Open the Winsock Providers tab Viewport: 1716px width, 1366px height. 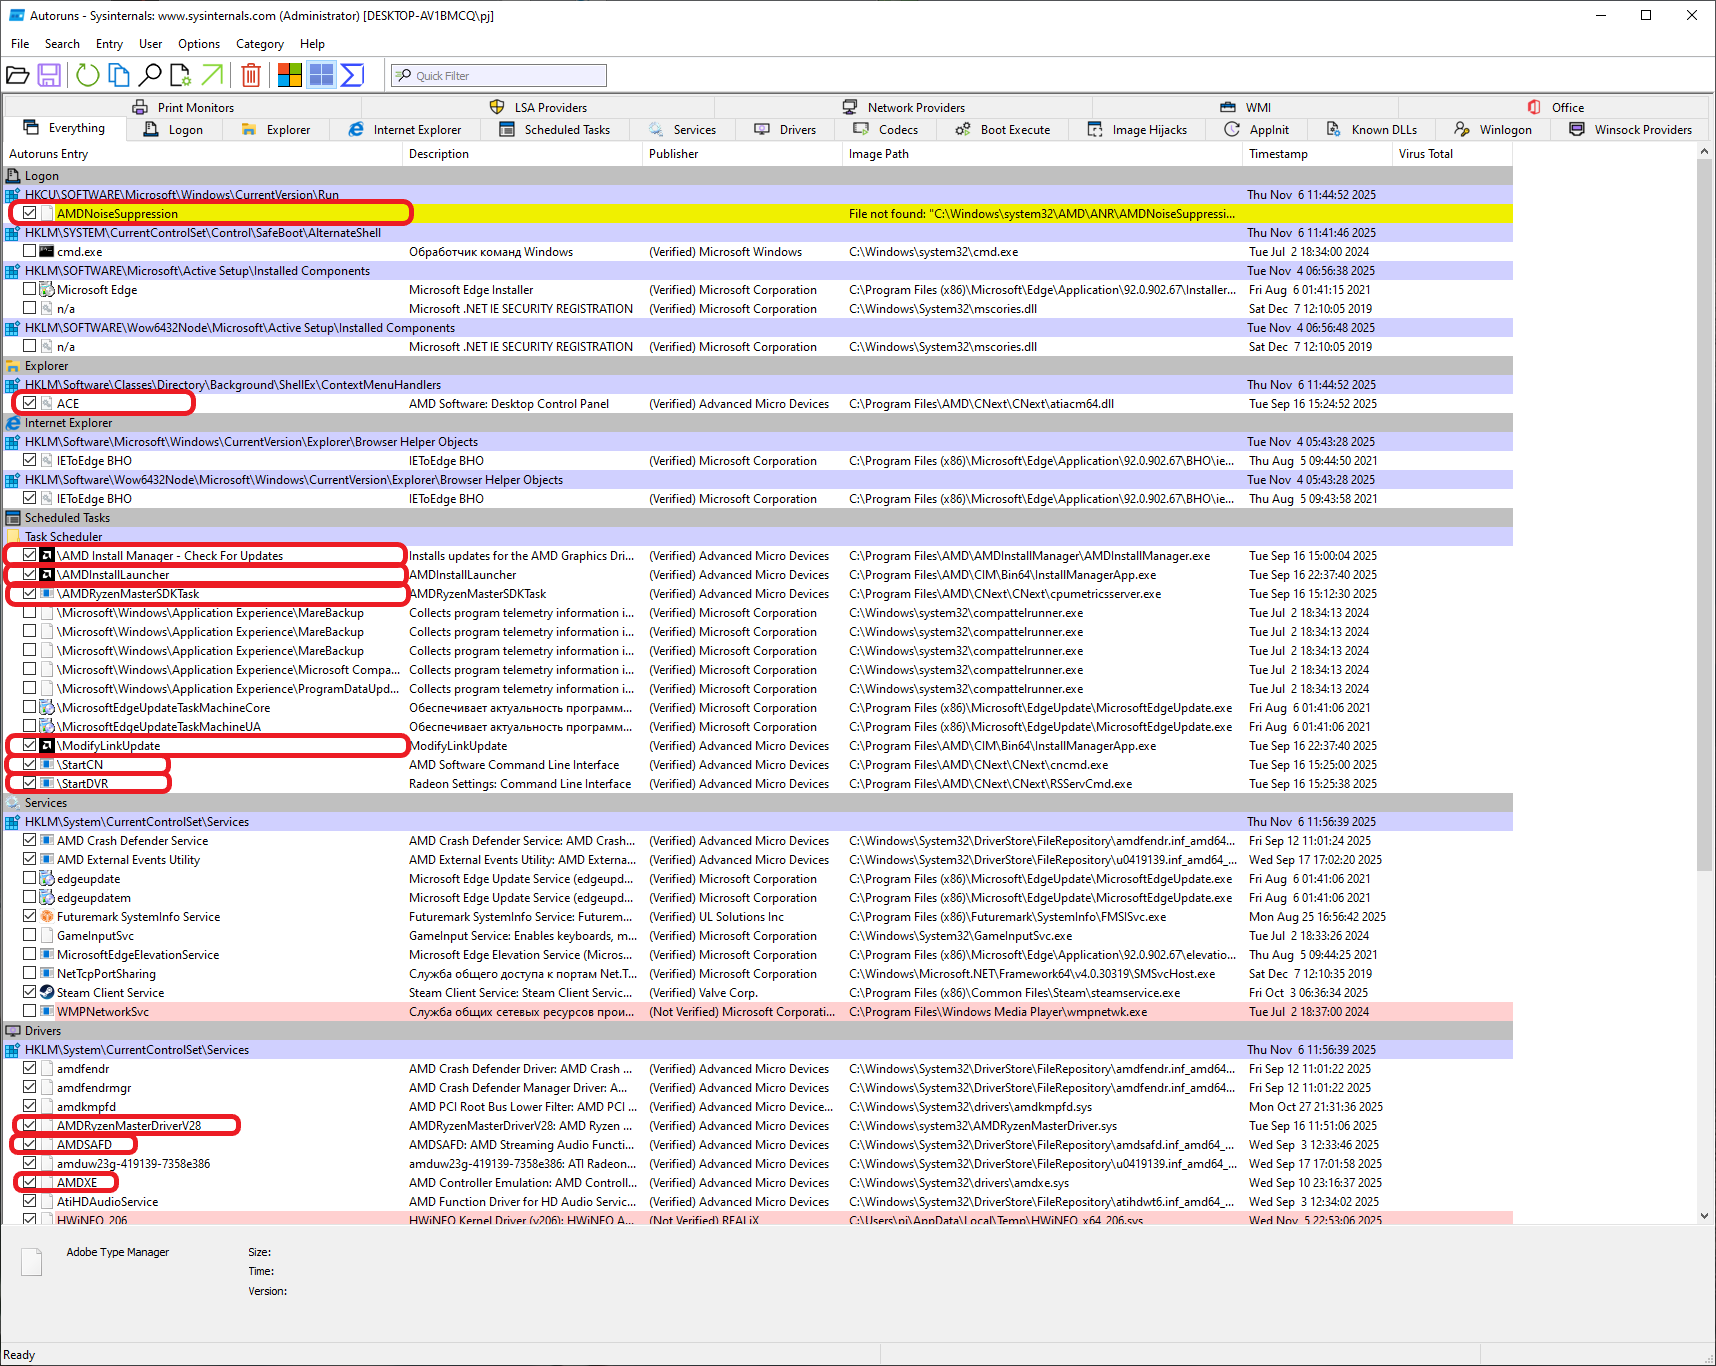point(1630,130)
